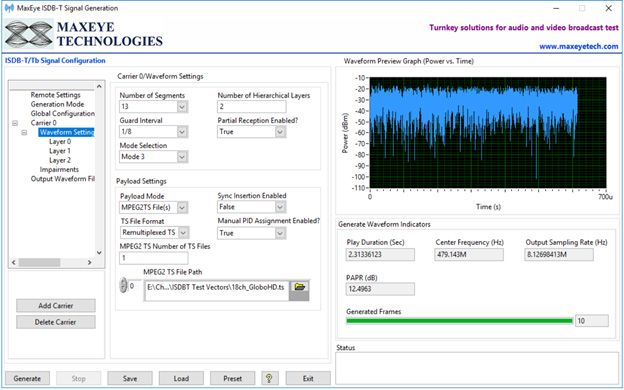
Task: Open the Payload Mode dropdown
Action: pyautogui.click(x=182, y=207)
